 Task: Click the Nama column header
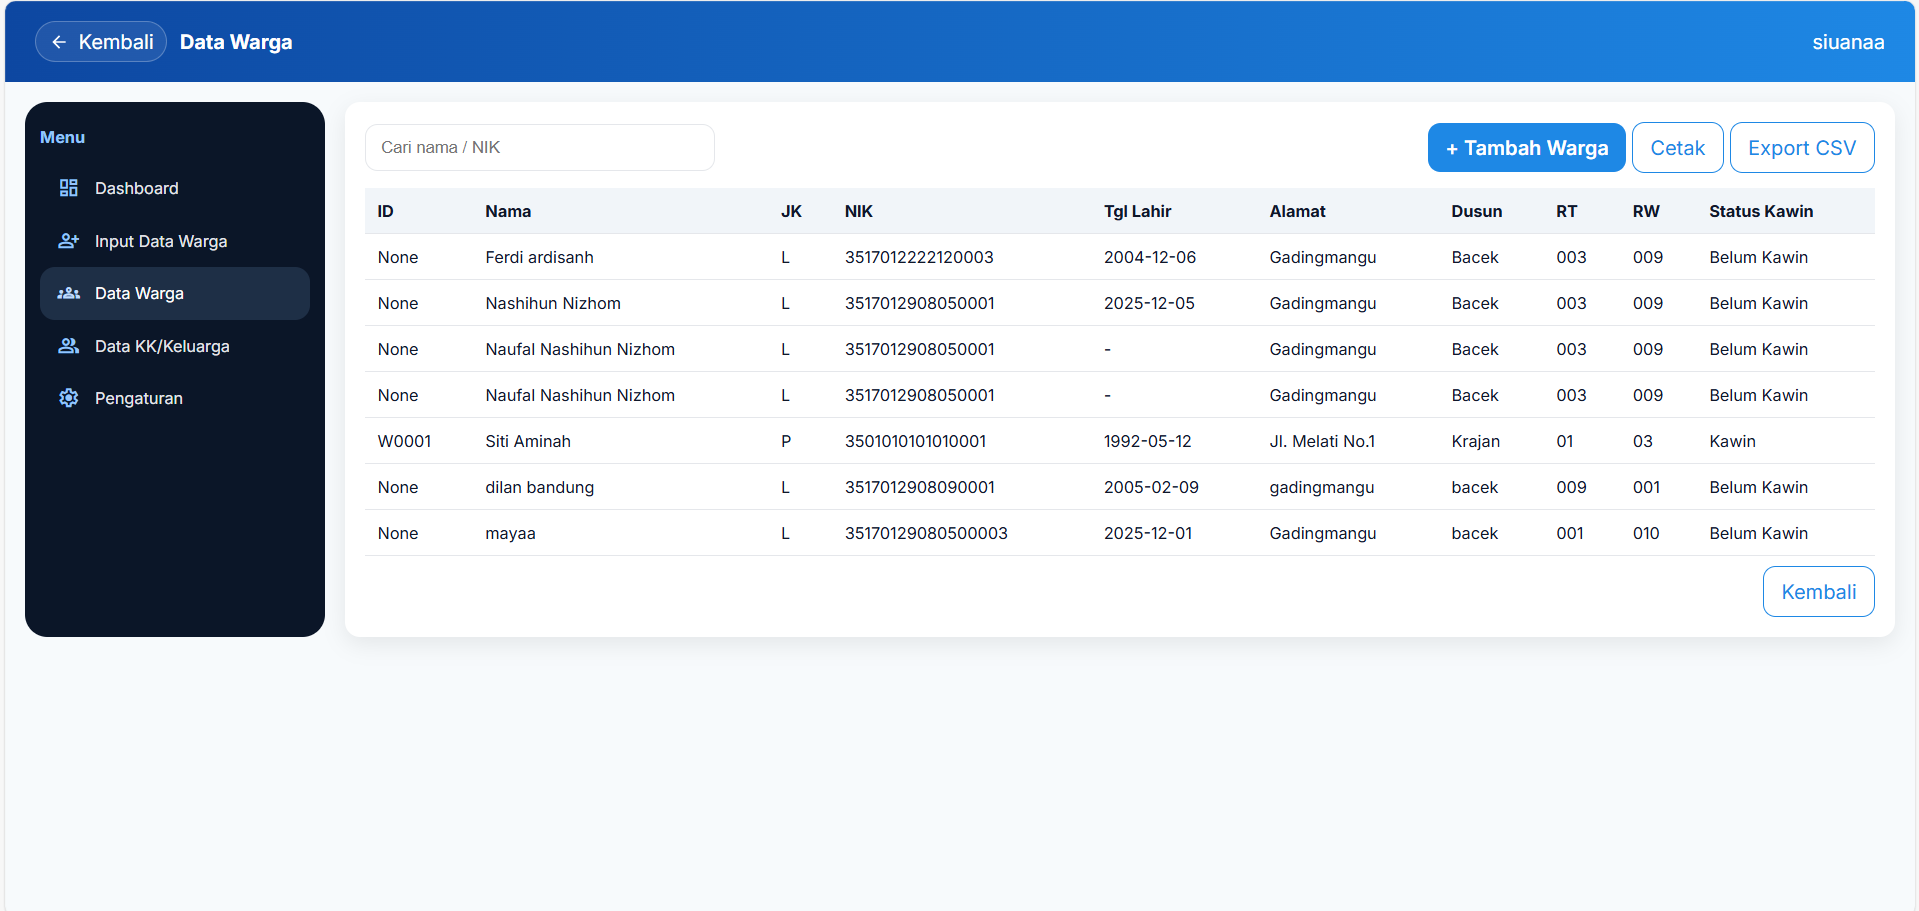pos(508,211)
